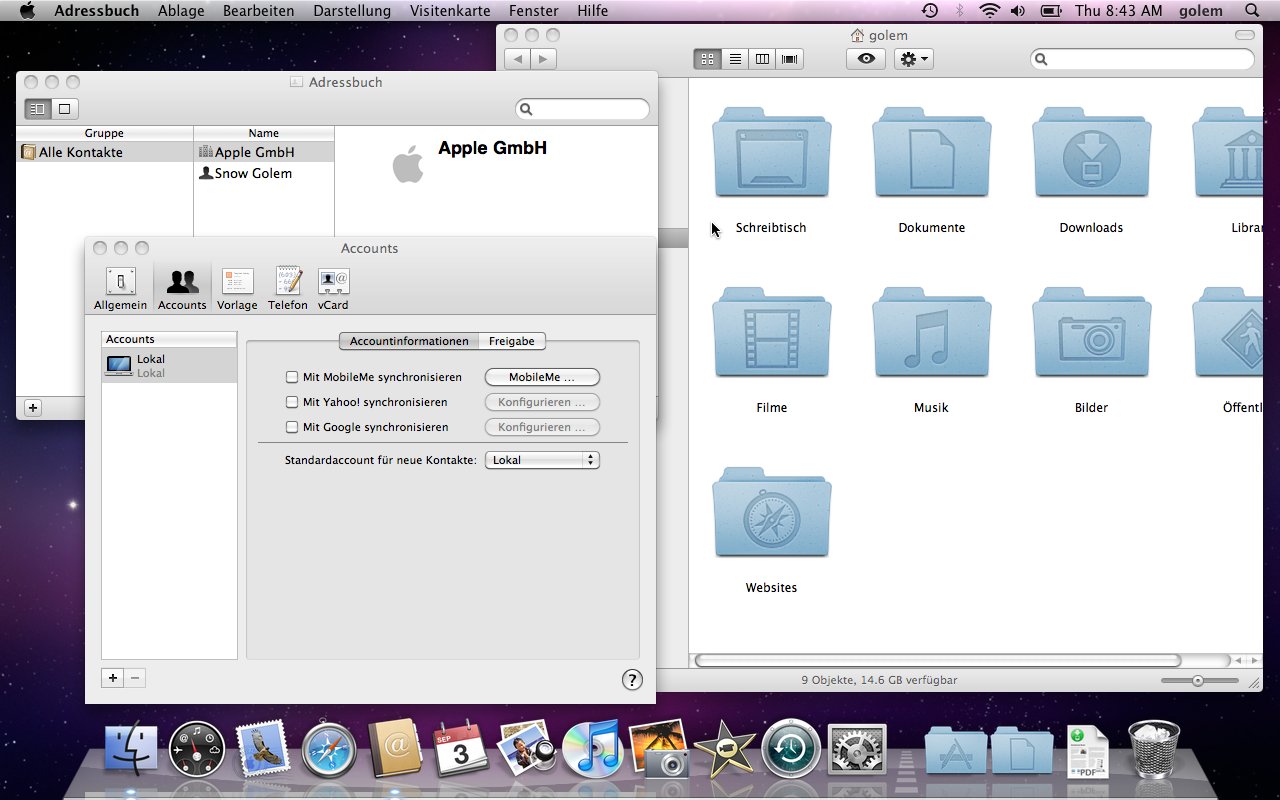The width and height of the screenshot is (1280, 800).
Task: Open the help question mark button
Action: point(632,680)
